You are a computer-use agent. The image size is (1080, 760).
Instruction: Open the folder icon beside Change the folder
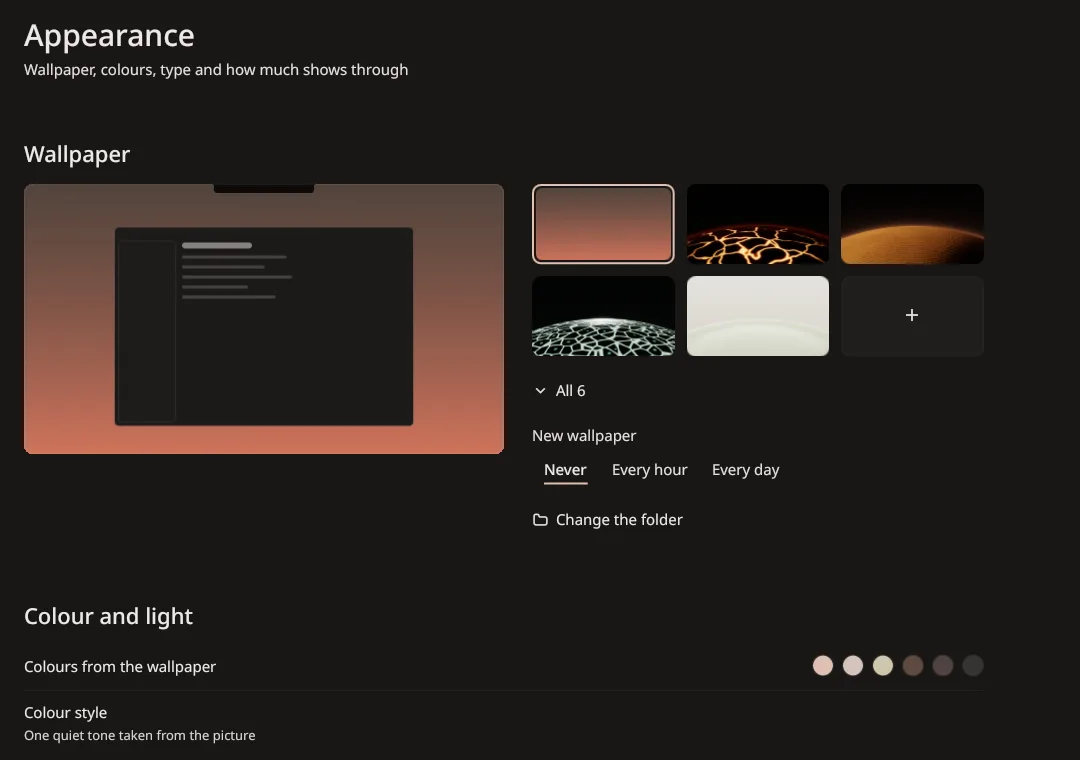pyautogui.click(x=540, y=520)
